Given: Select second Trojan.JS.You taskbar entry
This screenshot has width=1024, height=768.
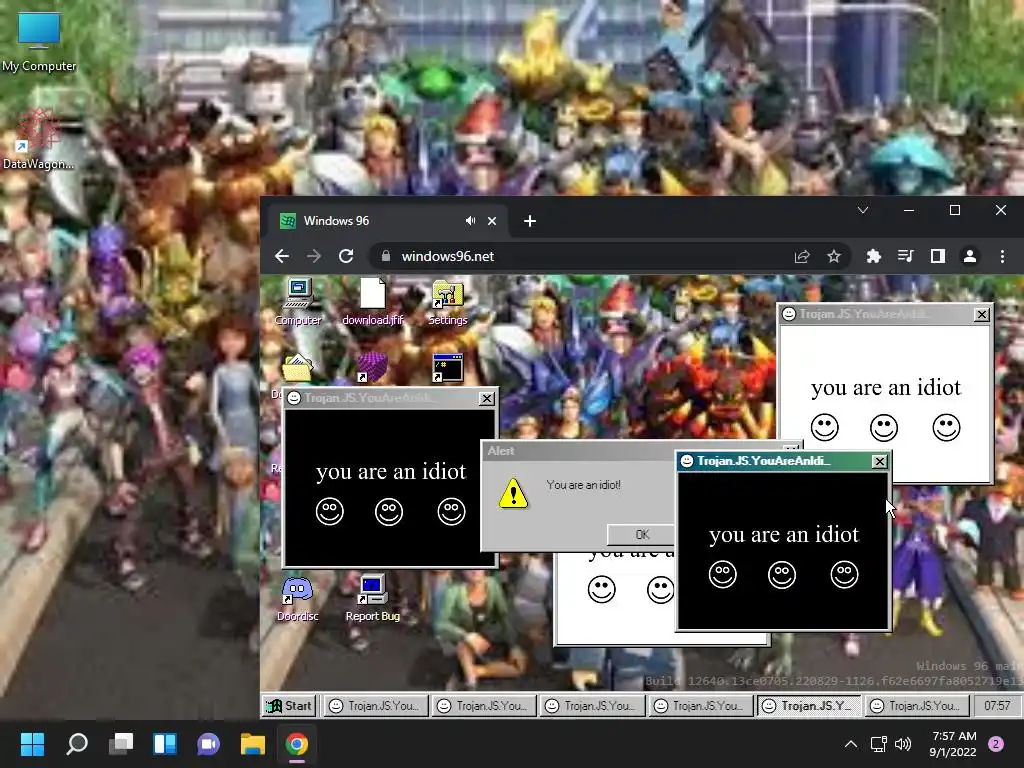Looking at the screenshot, I should click(484, 706).
